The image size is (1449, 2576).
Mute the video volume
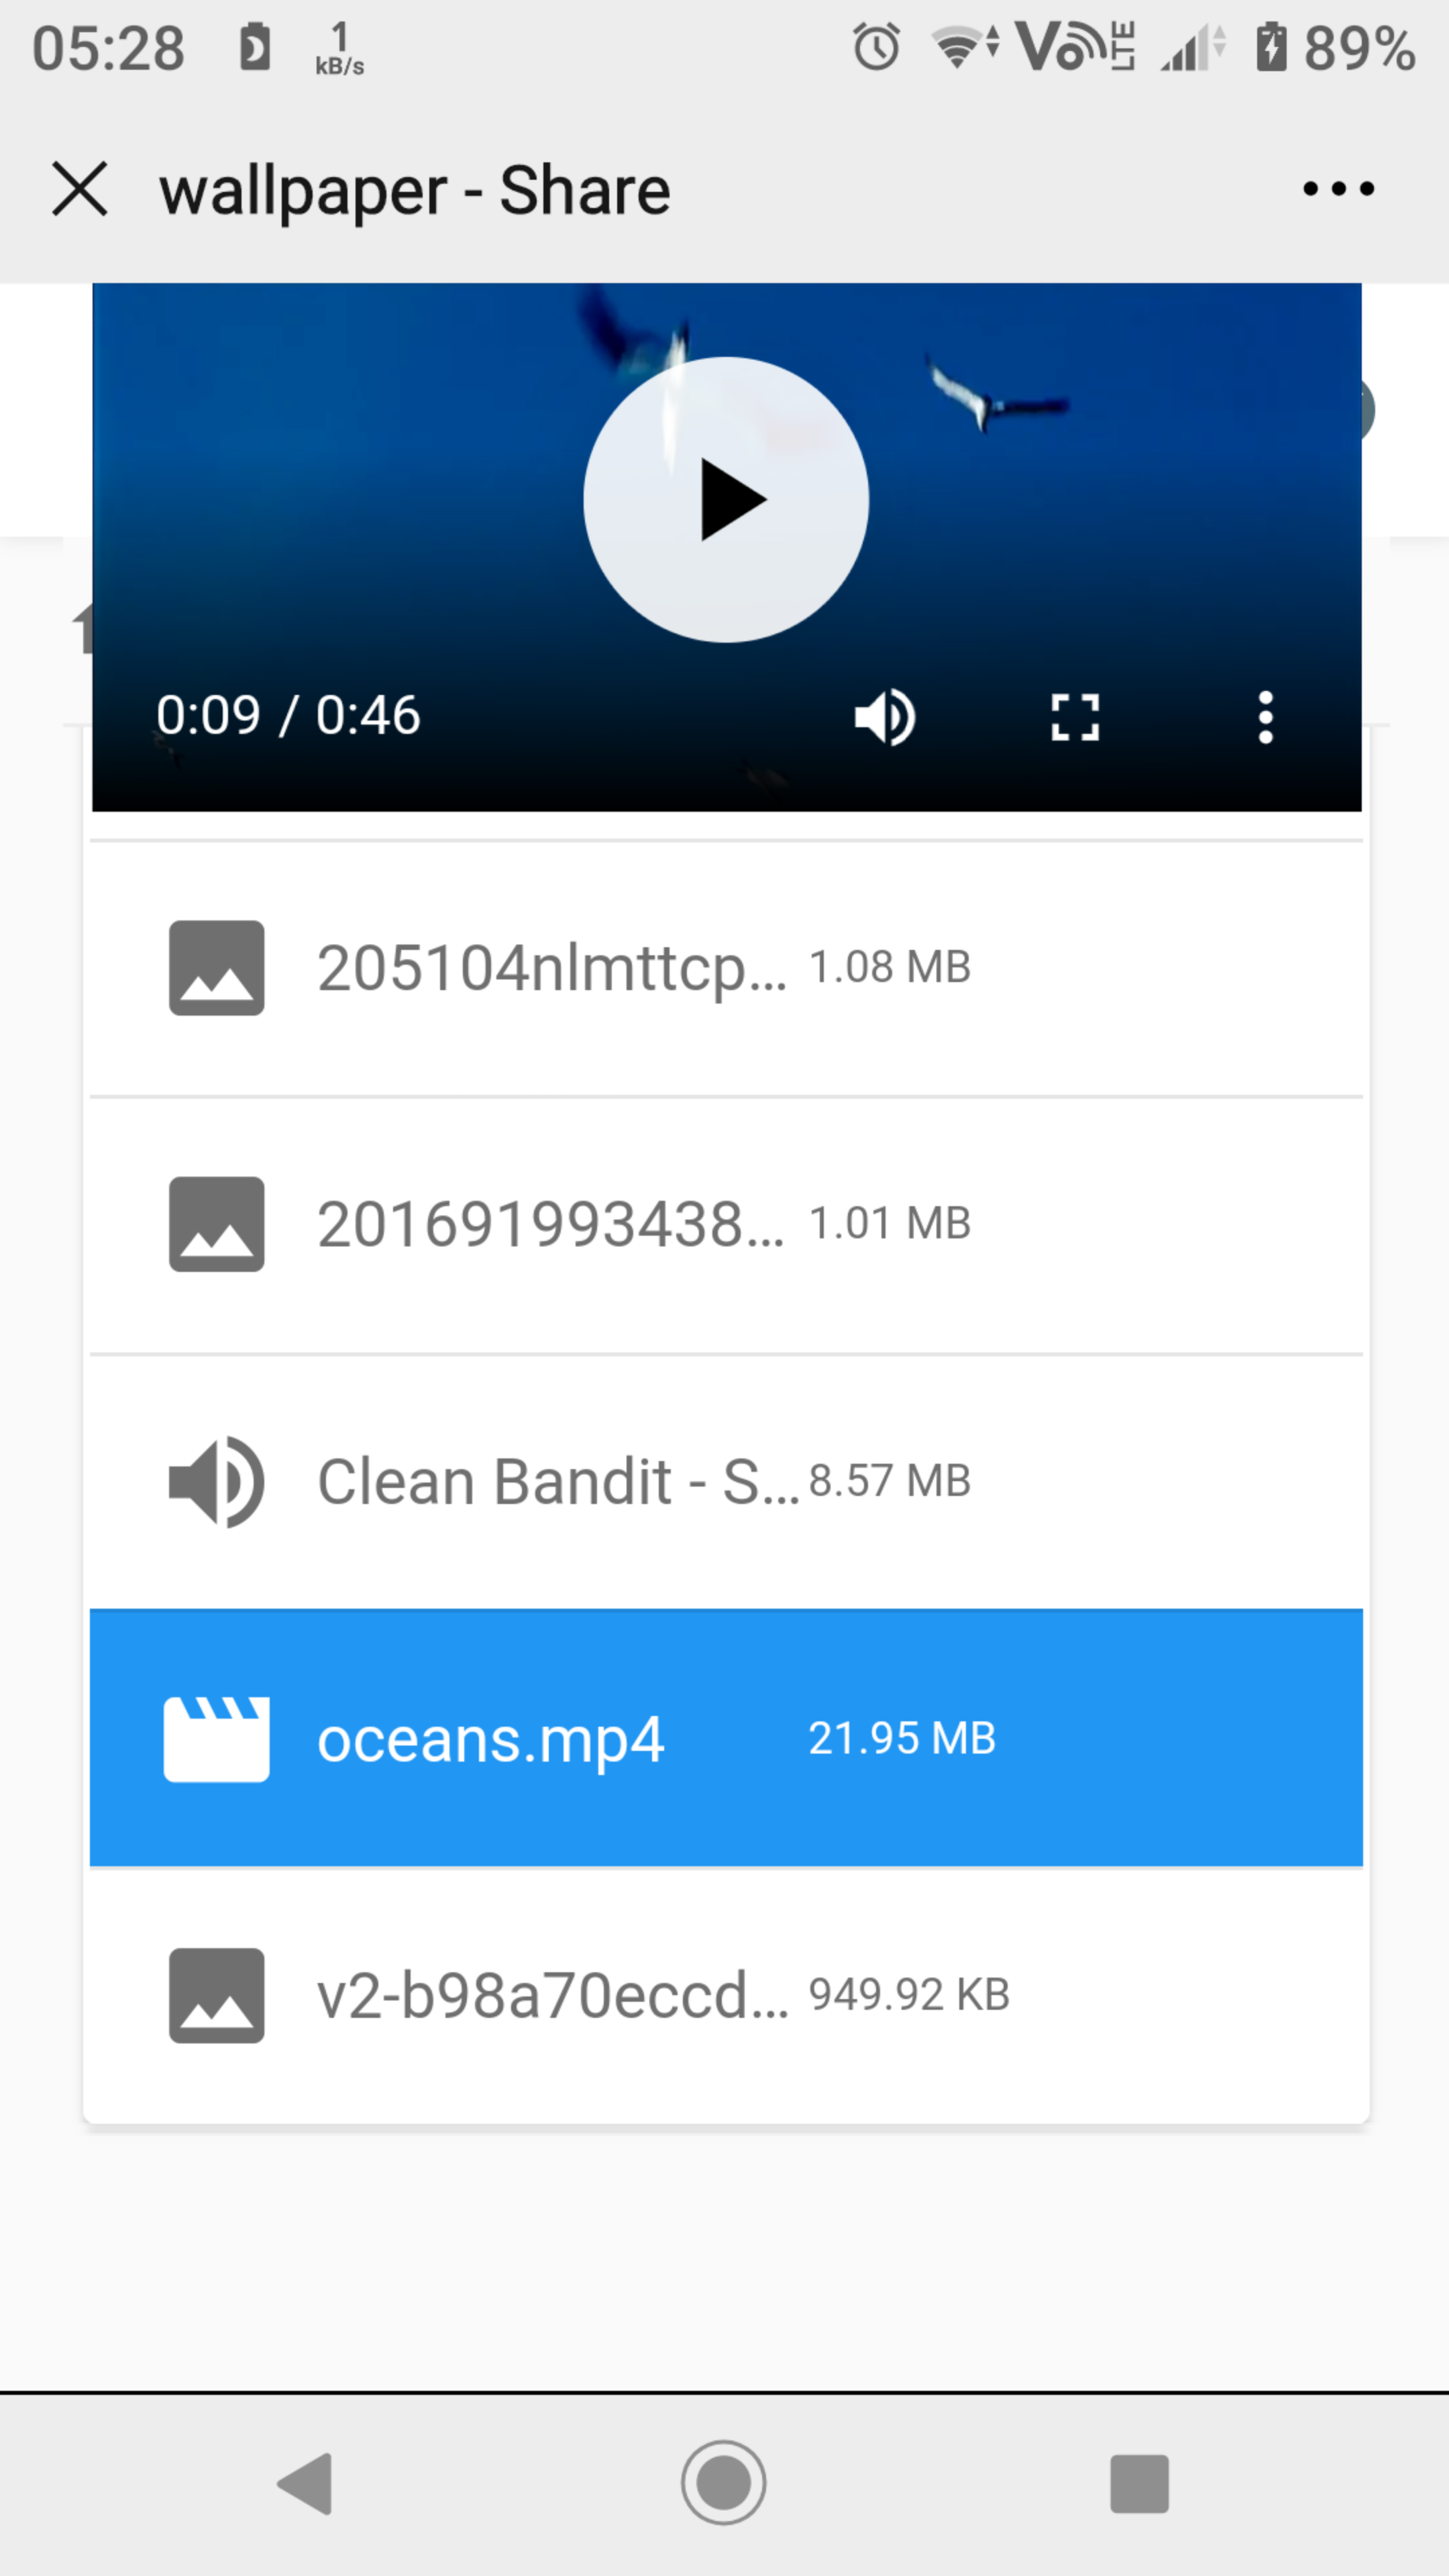pos(884,716)
